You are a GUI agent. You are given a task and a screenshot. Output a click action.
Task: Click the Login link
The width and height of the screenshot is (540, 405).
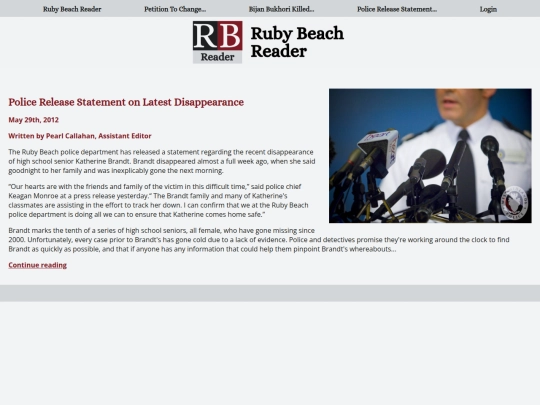(x=488, y=9)
